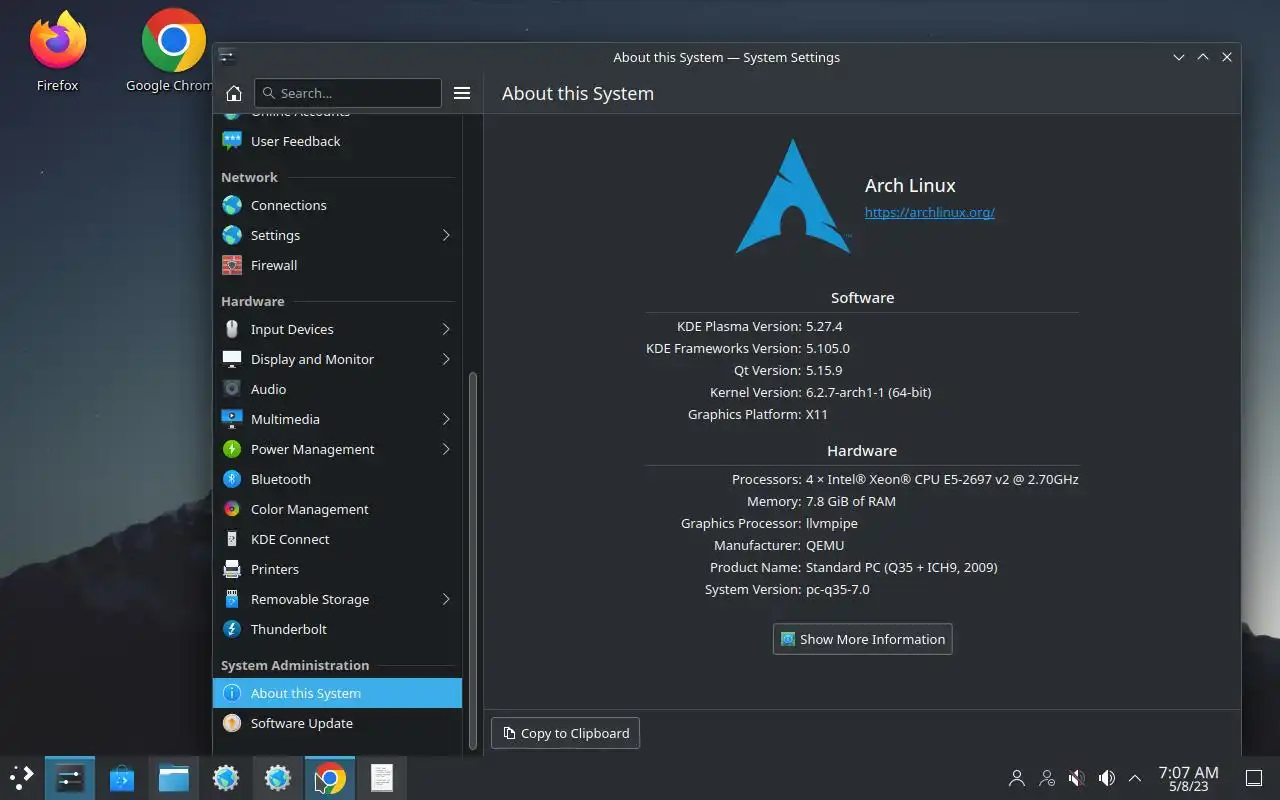Viewport: 1280px width, 800px height.
Task: Open the User Feedback settings icon
Action: point(232,141)
